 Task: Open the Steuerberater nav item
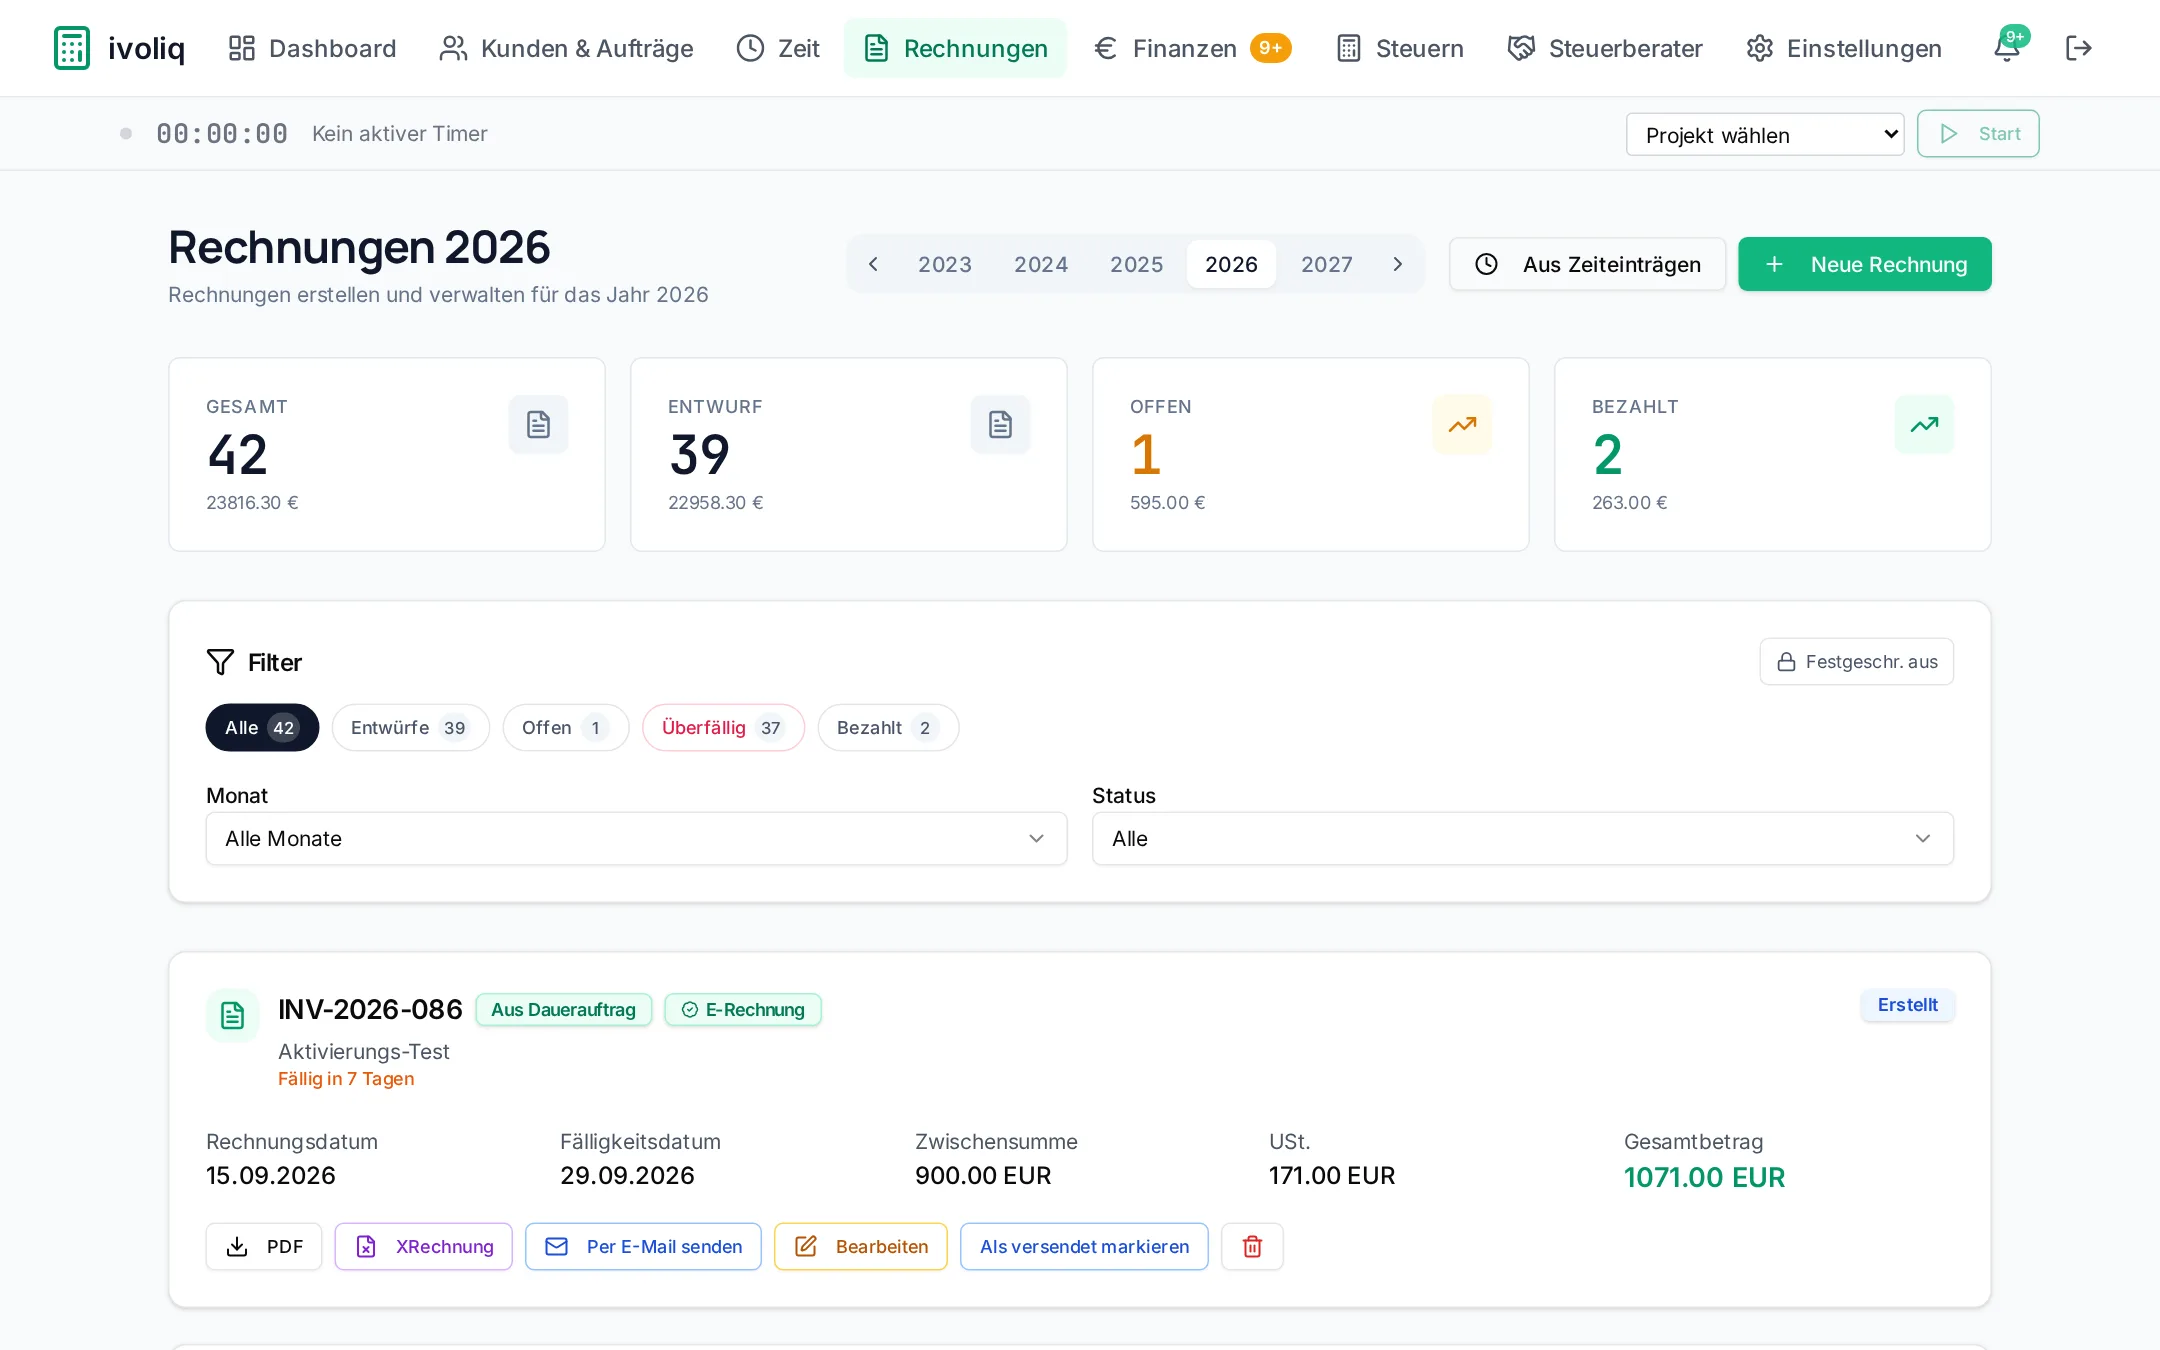click(1605, 48)
